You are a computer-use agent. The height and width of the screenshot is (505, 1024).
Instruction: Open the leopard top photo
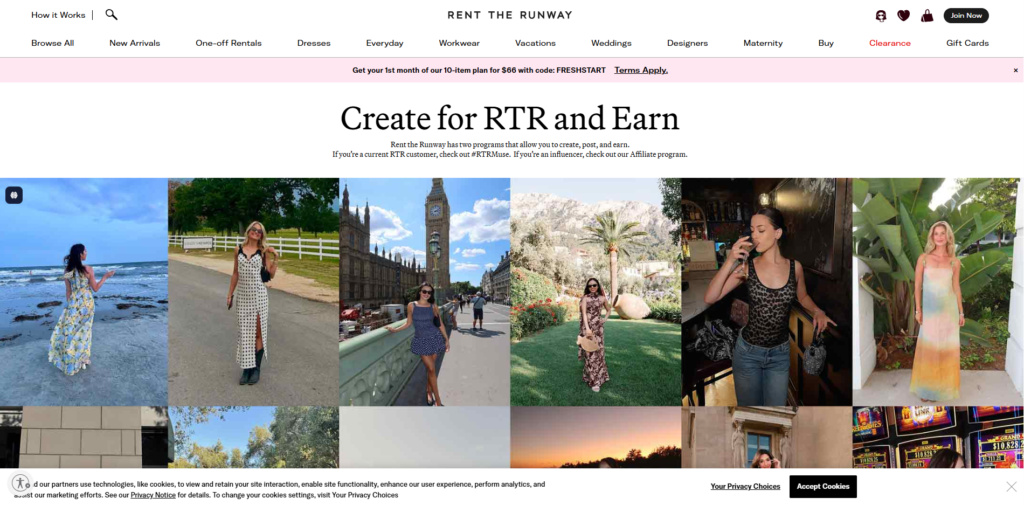click(767, 292)
